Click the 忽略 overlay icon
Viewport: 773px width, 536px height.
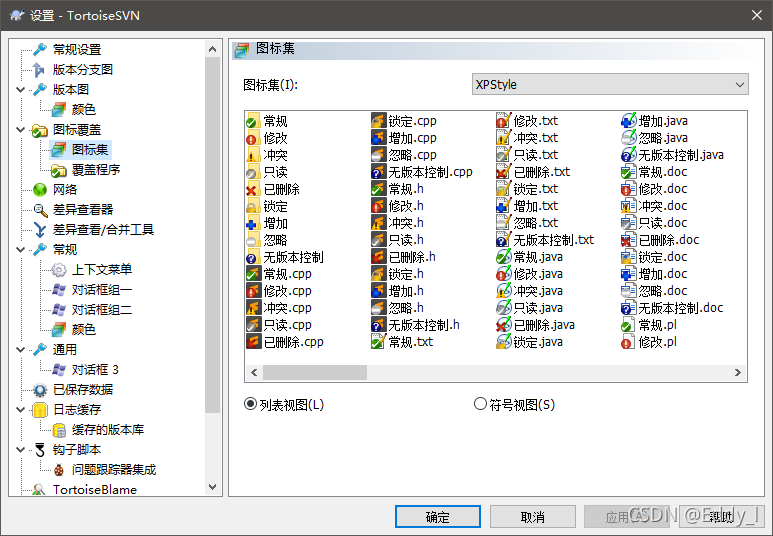click(x=253, y=240)
